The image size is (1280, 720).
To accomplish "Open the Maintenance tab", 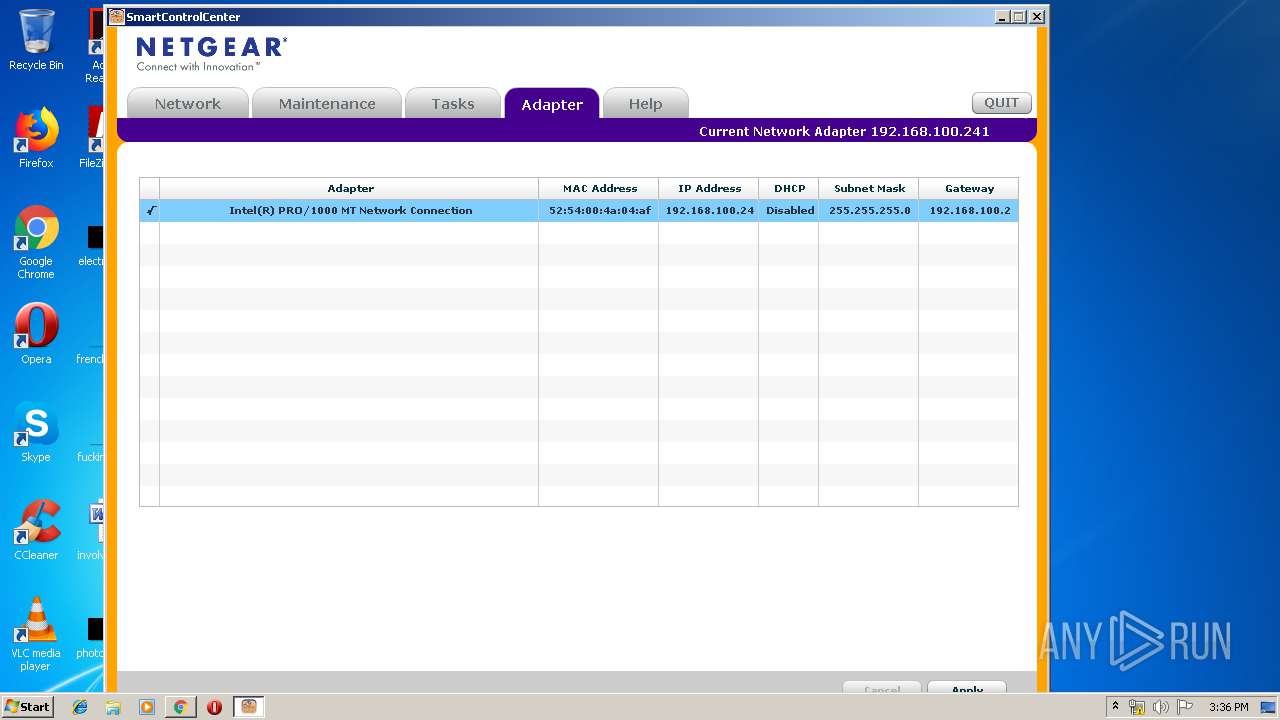I will click(x=327, y=104).
